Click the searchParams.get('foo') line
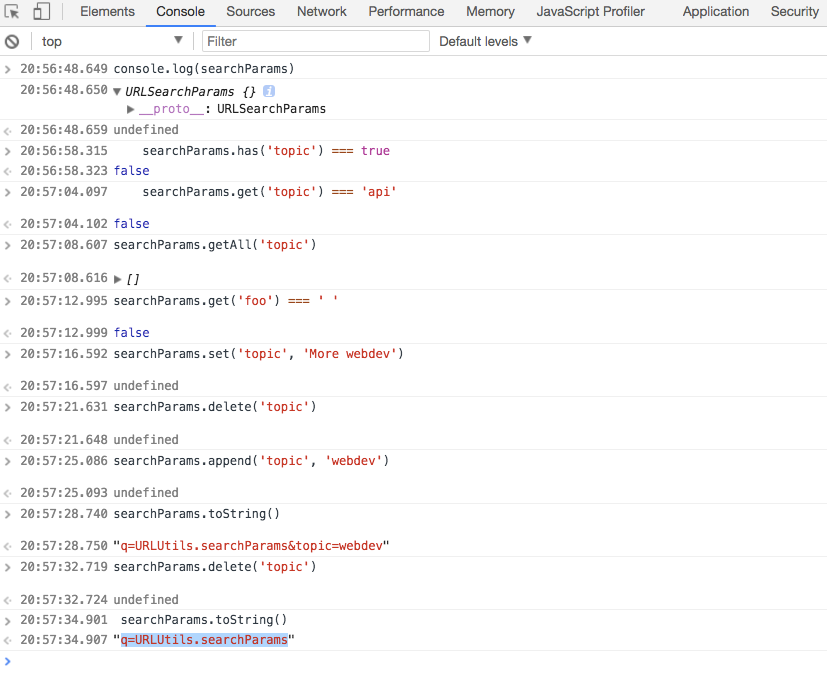 [226, 301]
